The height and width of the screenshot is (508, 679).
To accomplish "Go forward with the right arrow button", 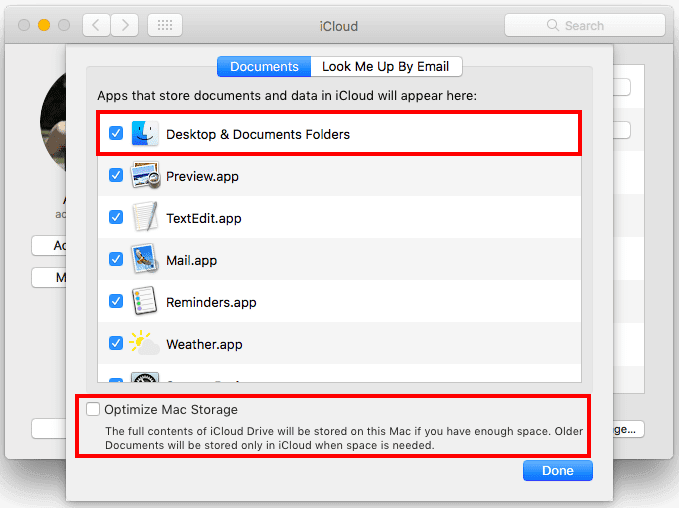I will click(x=124, y=26).
